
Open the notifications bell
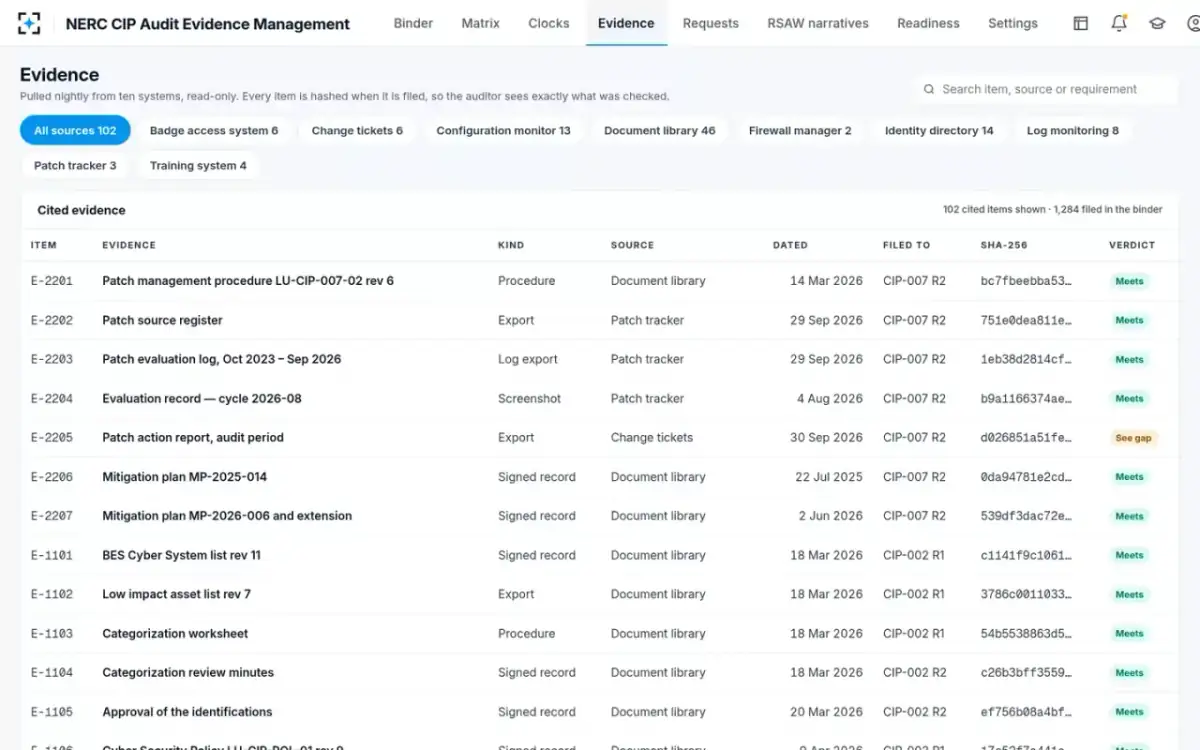(1119, 23)
